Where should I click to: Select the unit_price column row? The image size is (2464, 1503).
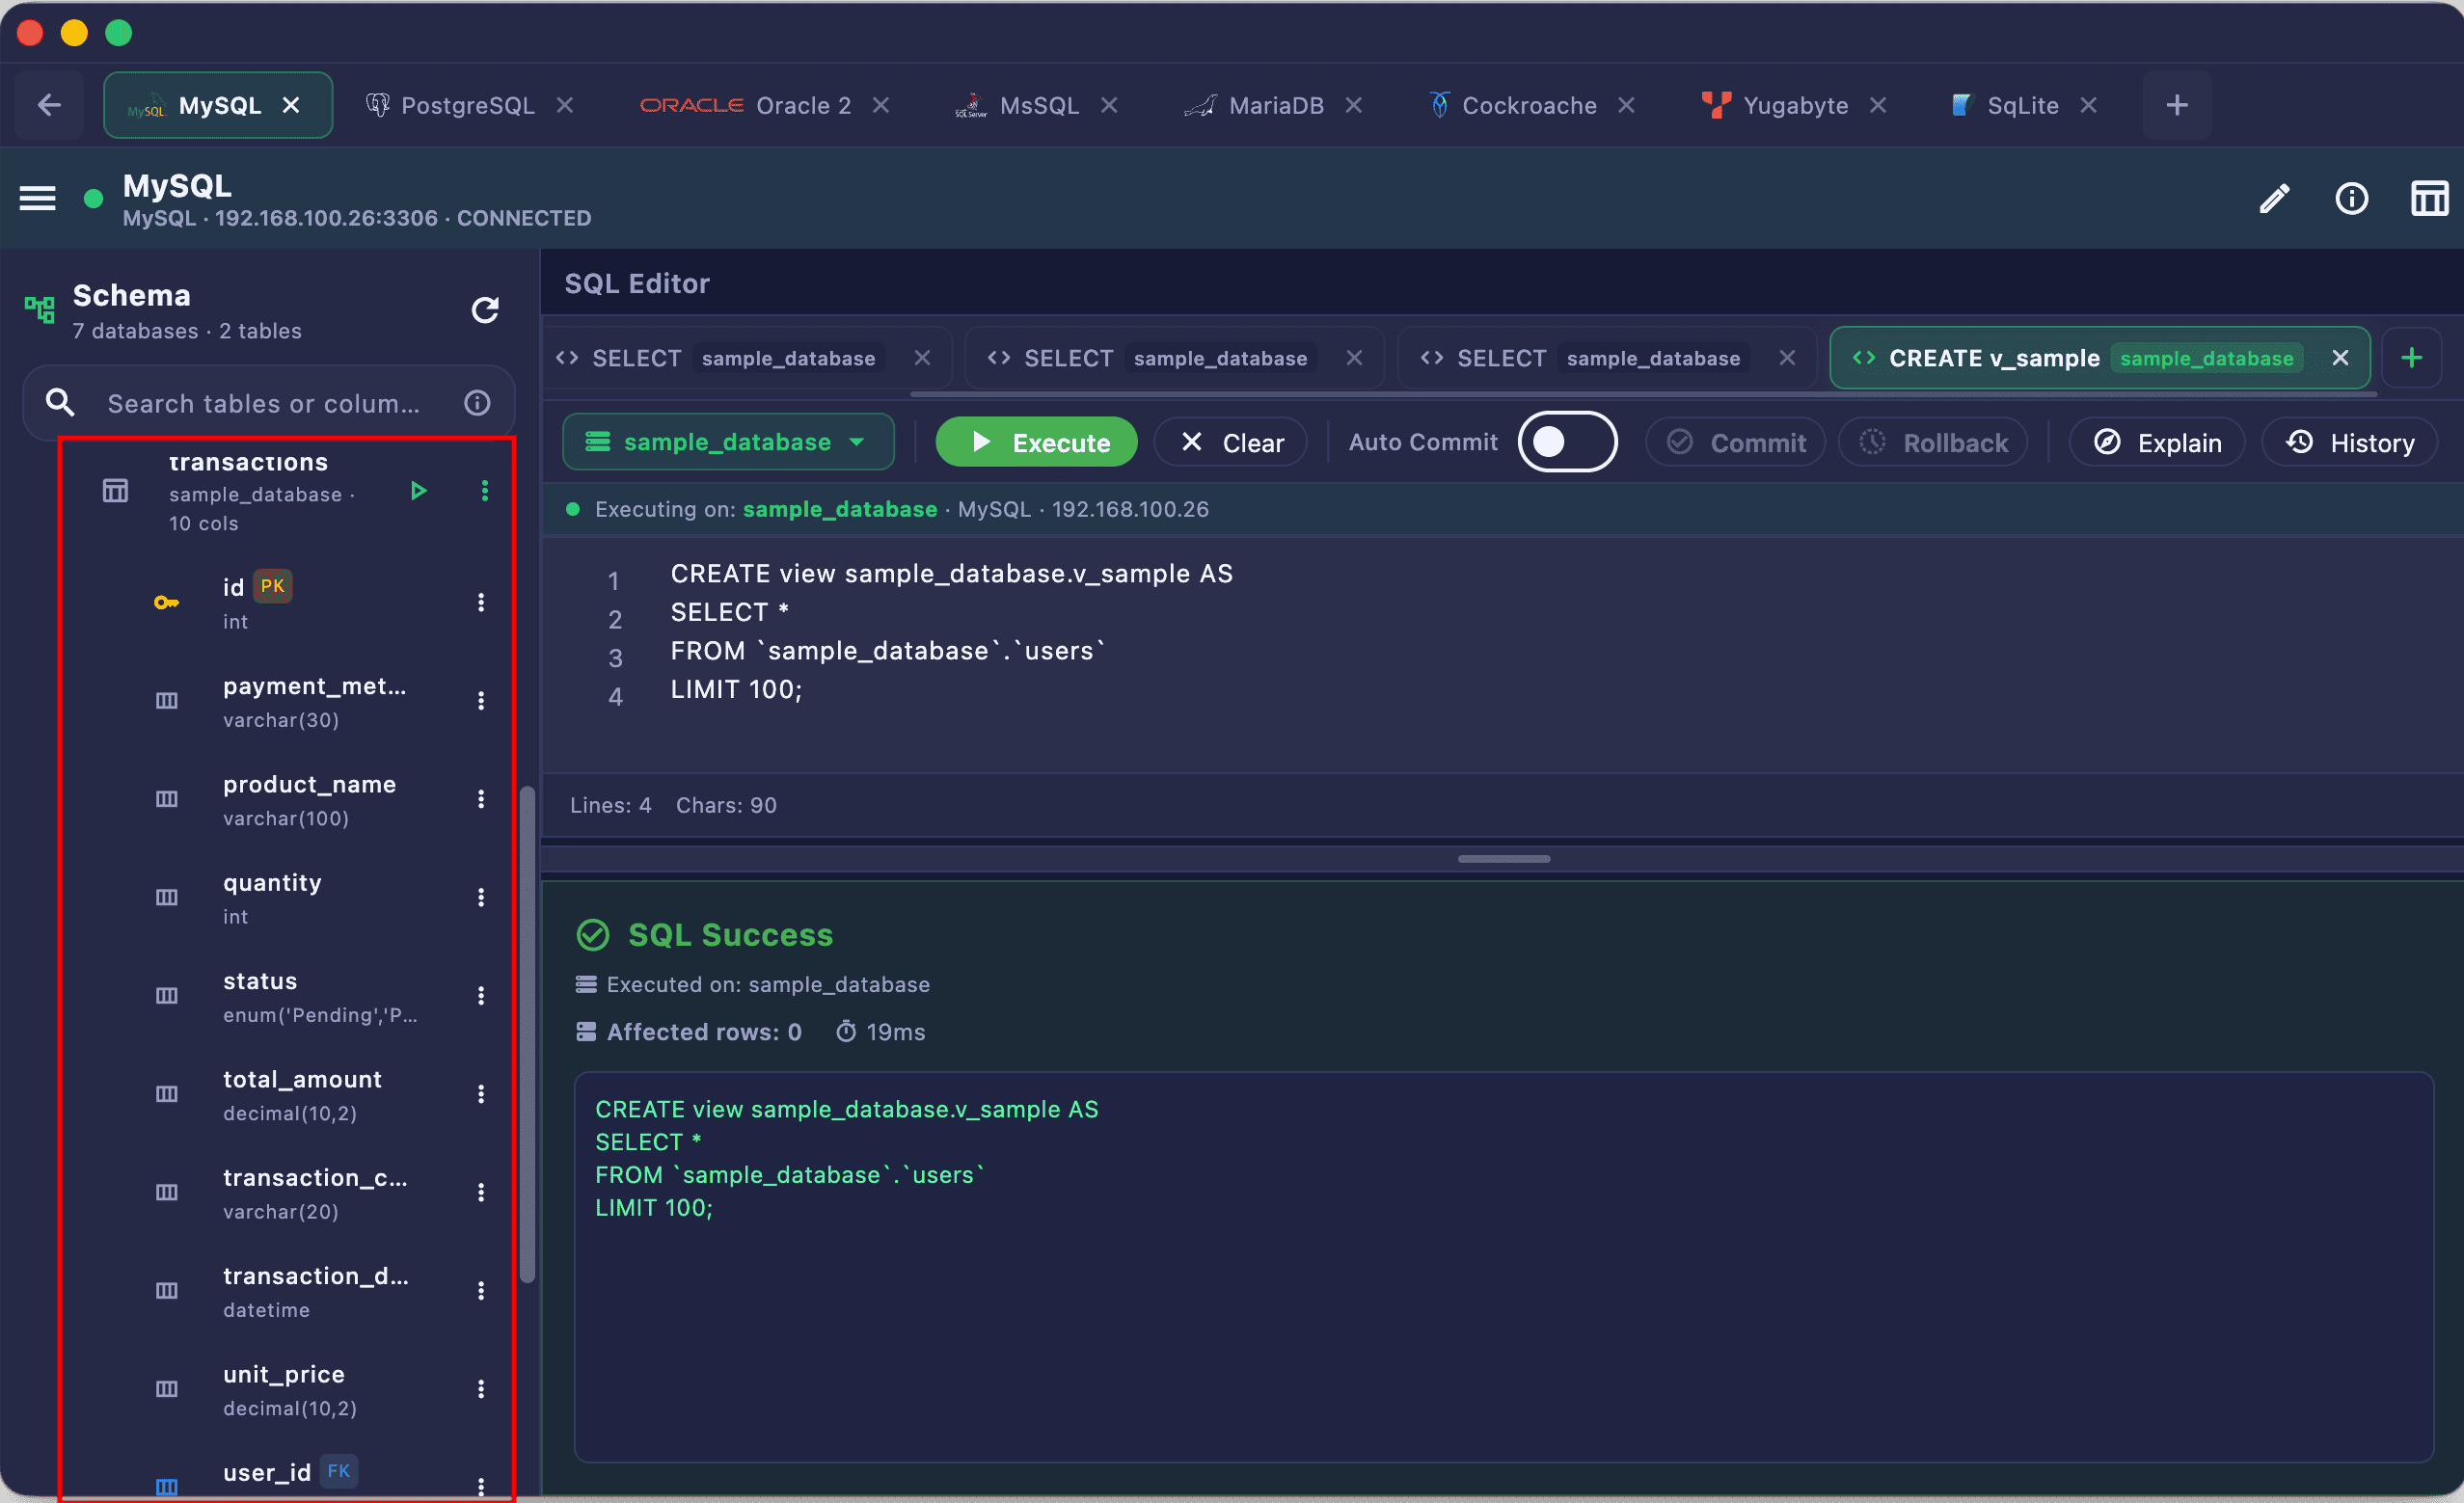[288, 1389]
